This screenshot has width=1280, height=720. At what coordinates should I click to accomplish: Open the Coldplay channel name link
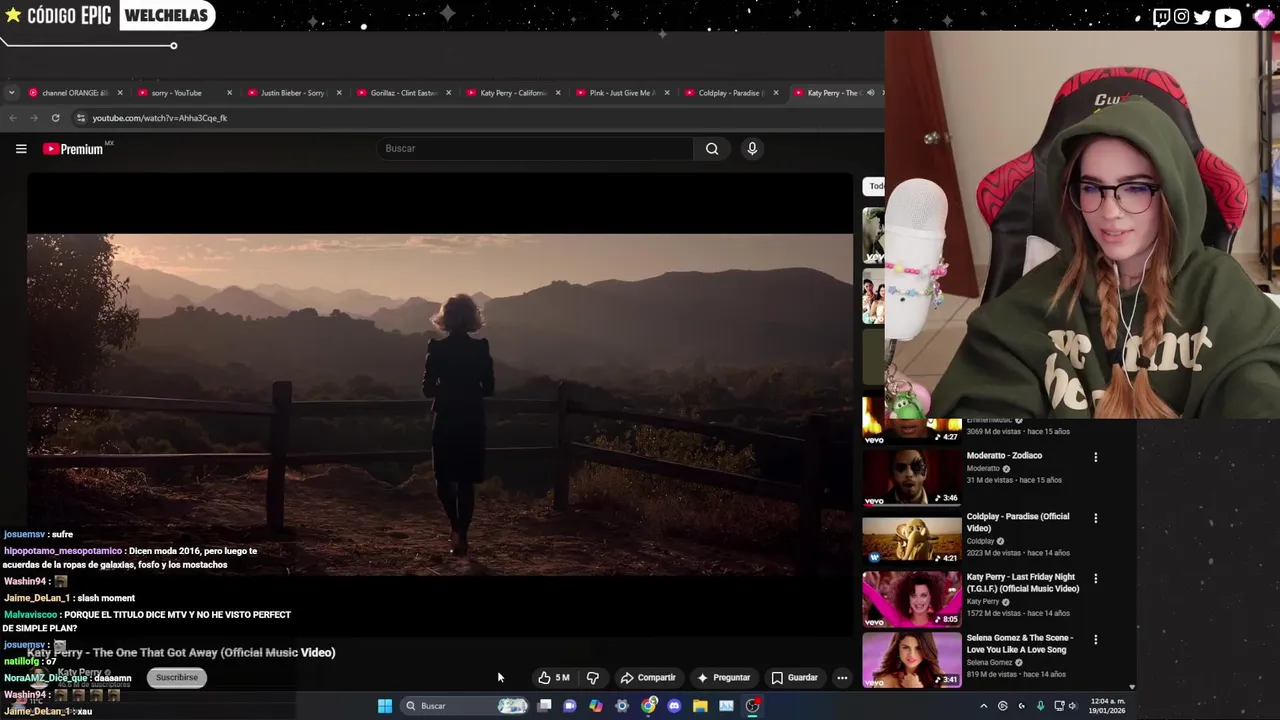(980, 542)
